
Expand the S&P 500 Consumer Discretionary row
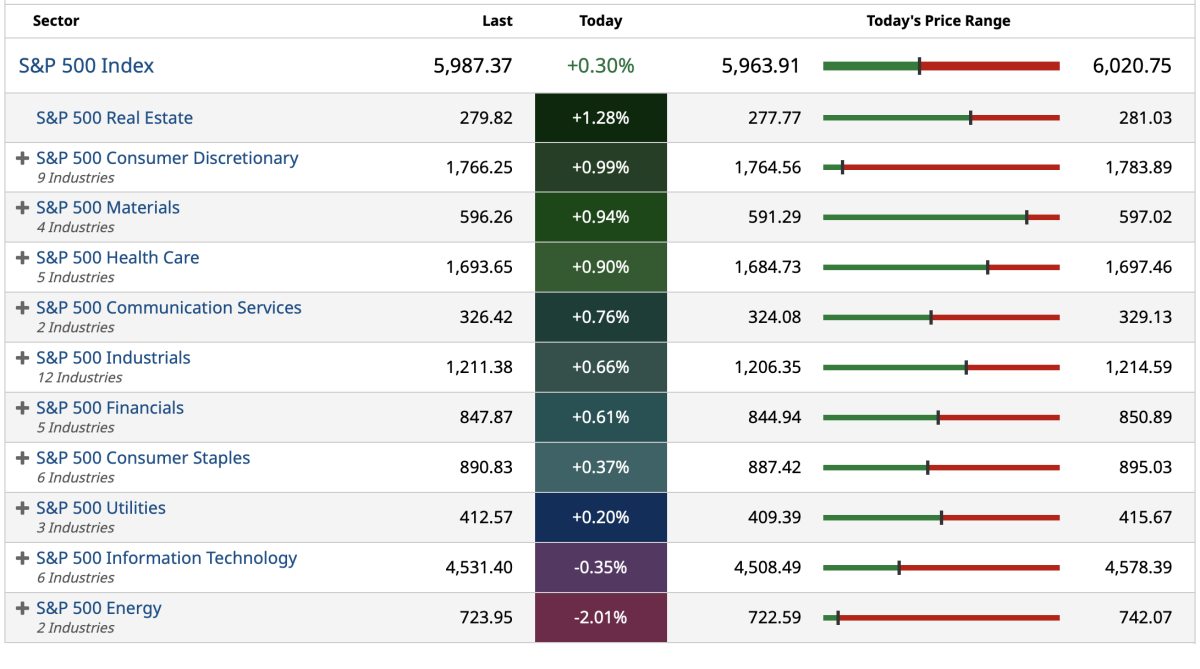[x=23, y=158]
